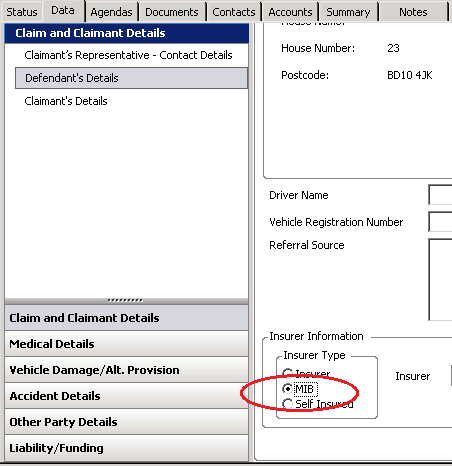This screenshot has width=452, height=466.
Task: Open the Notes tab
Action: [x=413, y=12]
